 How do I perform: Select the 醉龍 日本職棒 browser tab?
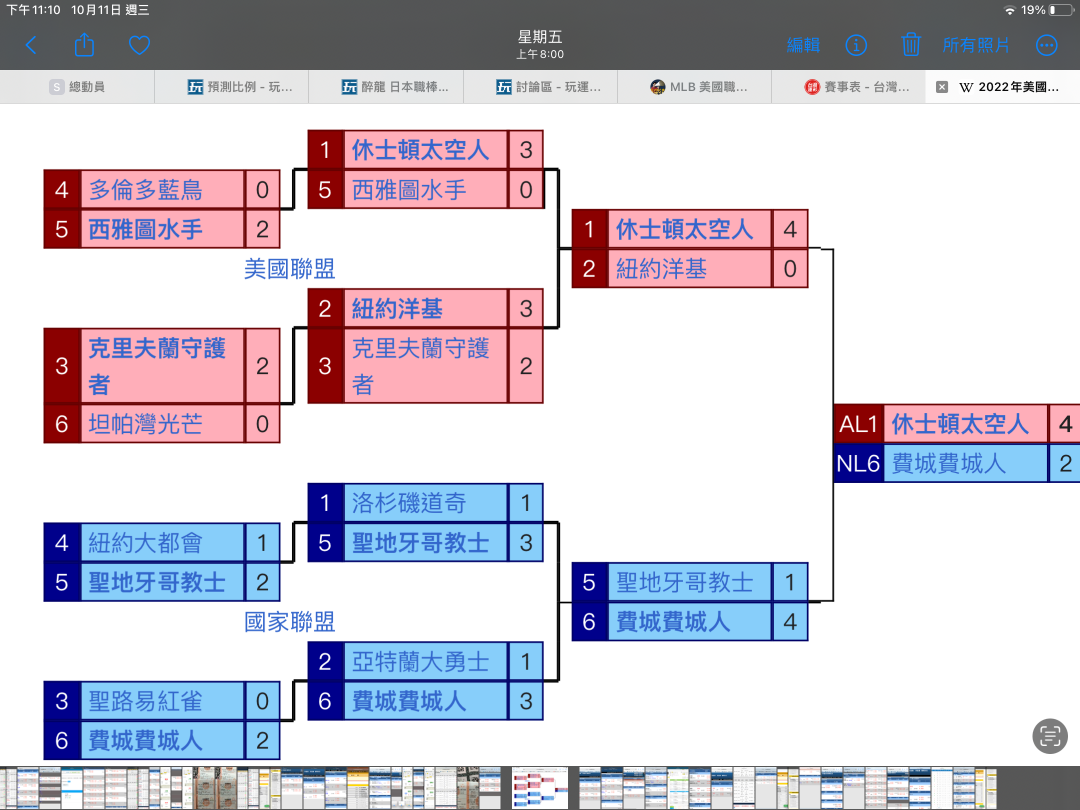(386, 87)
